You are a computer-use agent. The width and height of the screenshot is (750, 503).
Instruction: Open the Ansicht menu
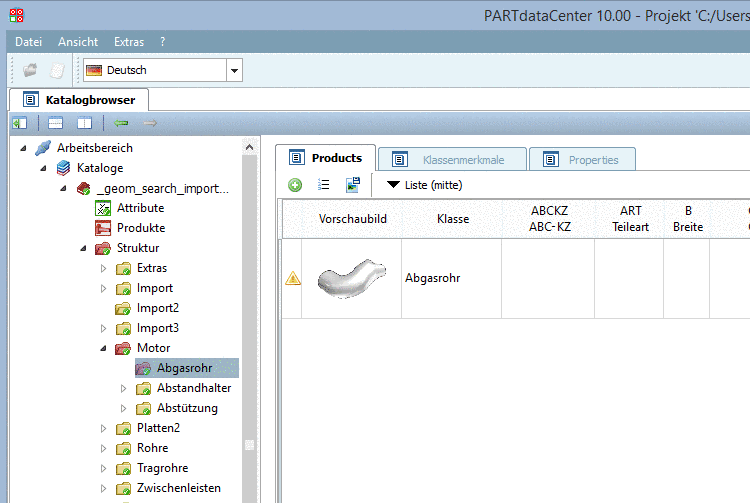(x=78, y=42)
